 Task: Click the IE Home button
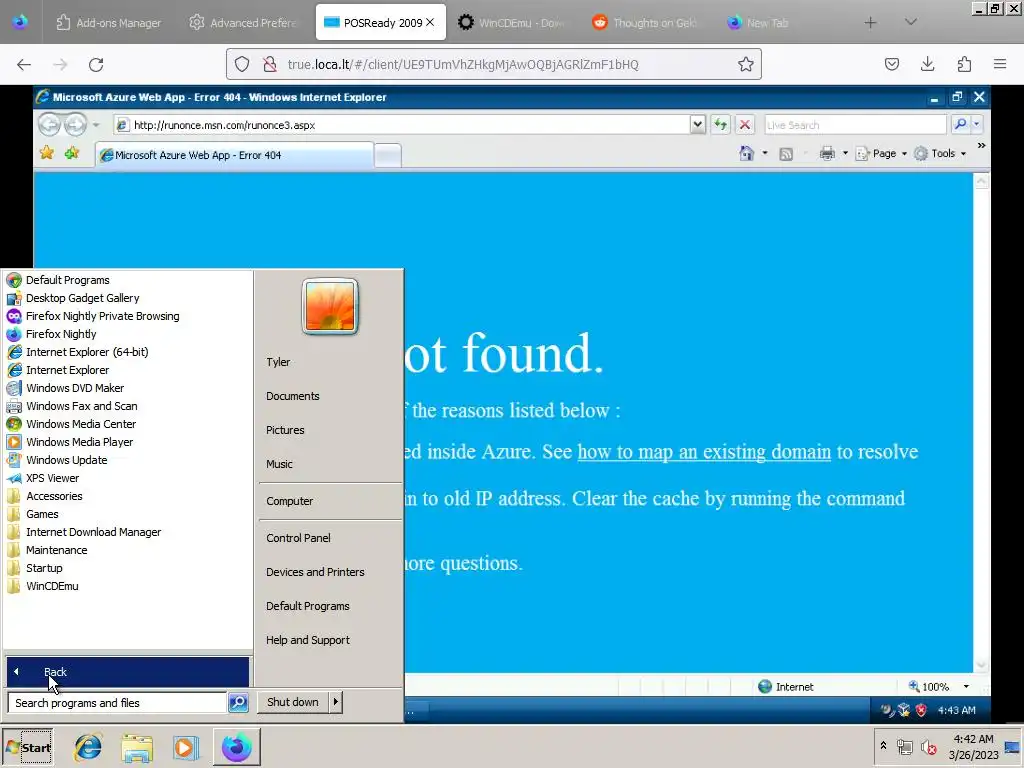coord(746,153)
